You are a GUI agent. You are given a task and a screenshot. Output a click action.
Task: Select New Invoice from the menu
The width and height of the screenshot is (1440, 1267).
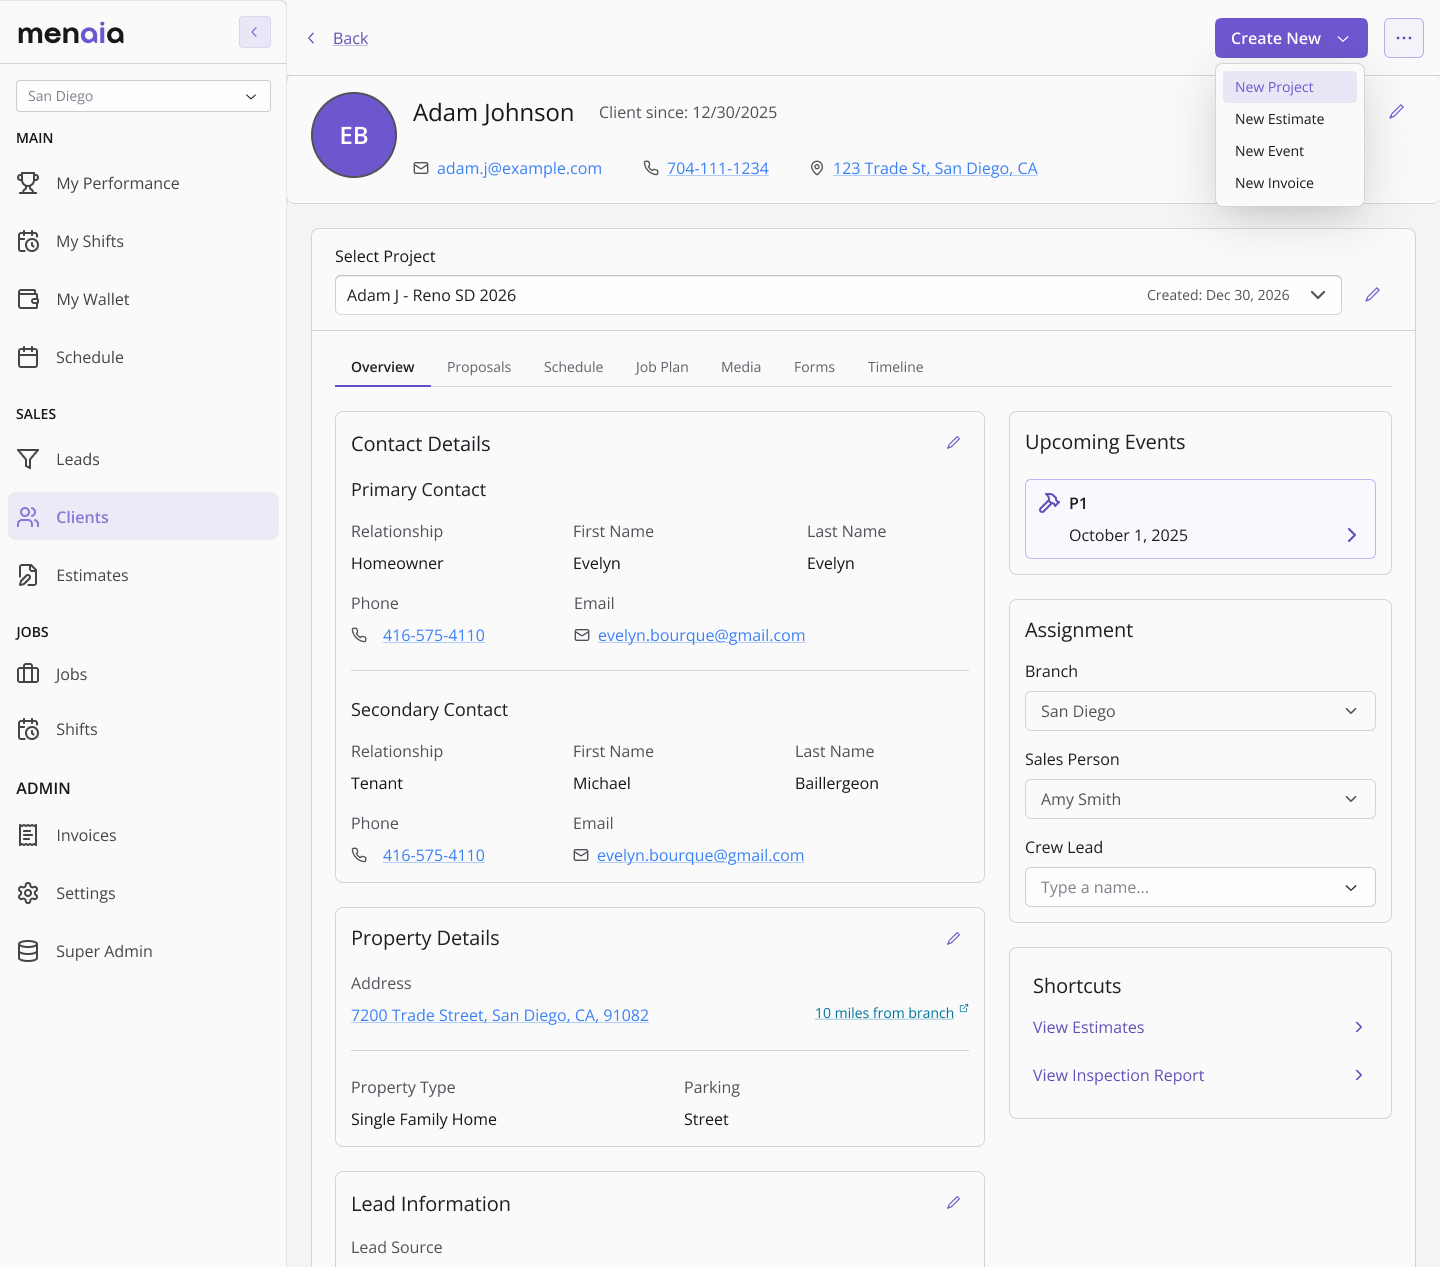click(1290, 183)
